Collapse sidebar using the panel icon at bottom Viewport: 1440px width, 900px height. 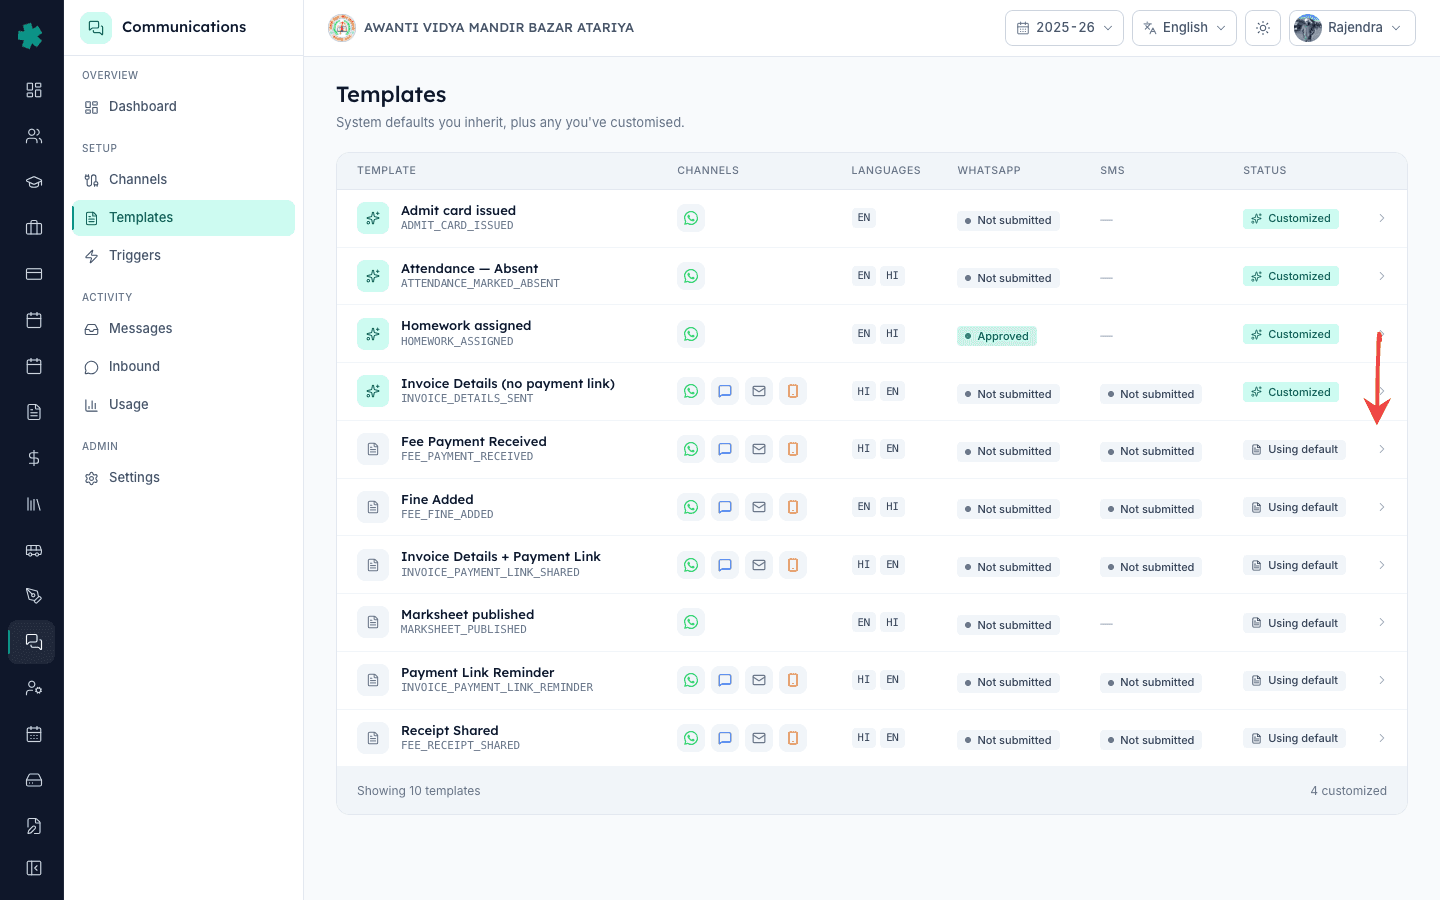34,868
